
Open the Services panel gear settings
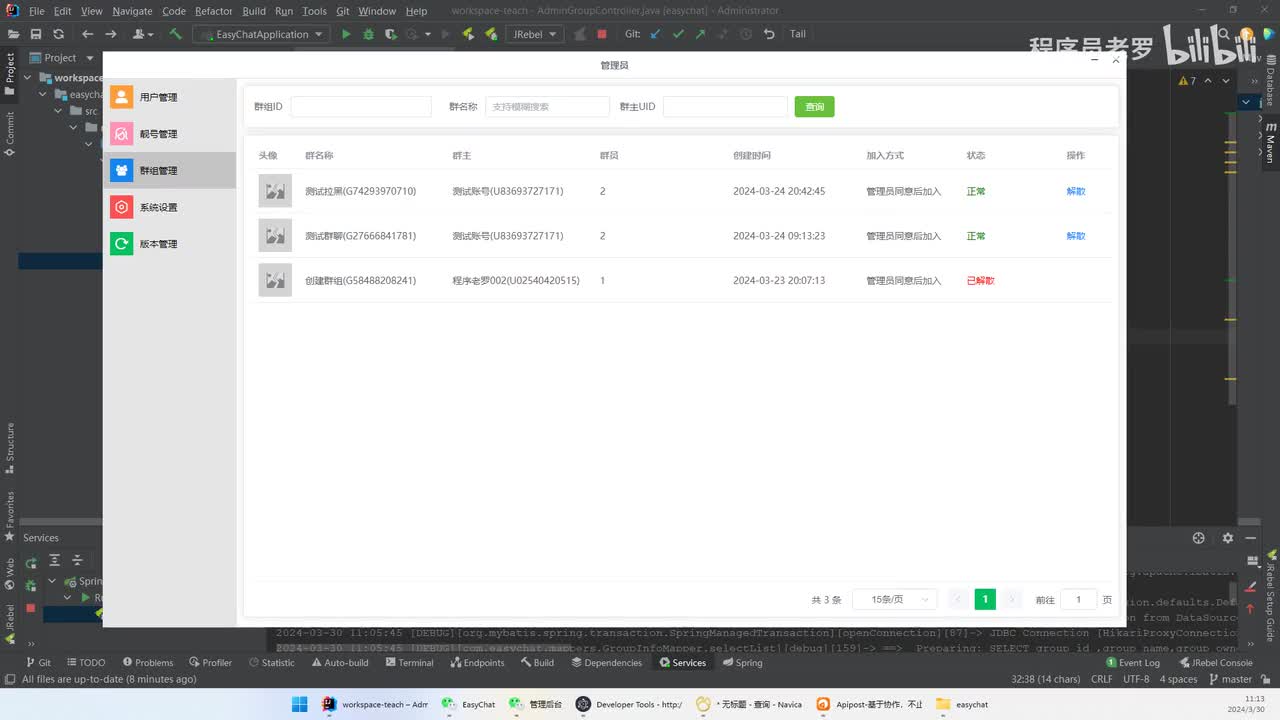click(1228, 538)
